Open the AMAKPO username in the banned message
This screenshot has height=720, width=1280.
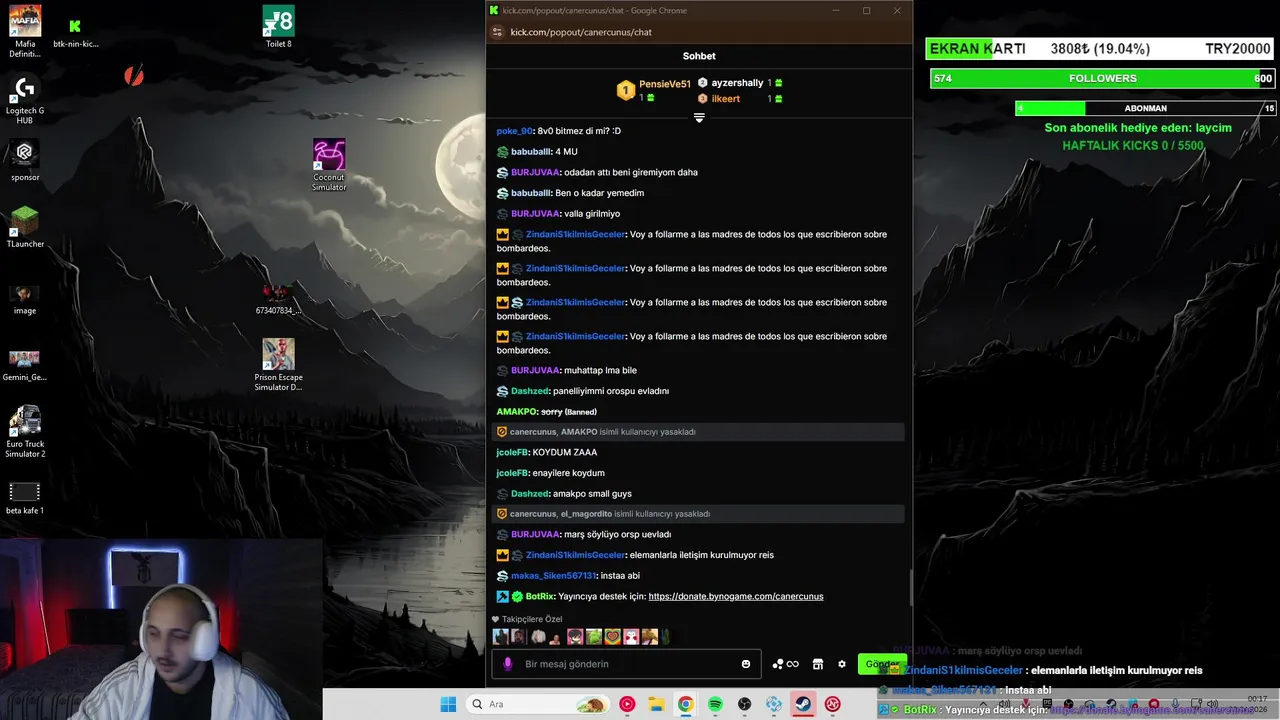(x=516, y=412)
